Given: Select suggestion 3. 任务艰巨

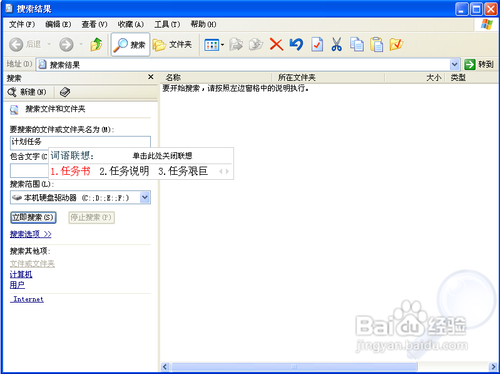Looking at the screenshot, I should pyautogui.click(x=183, y=171).
